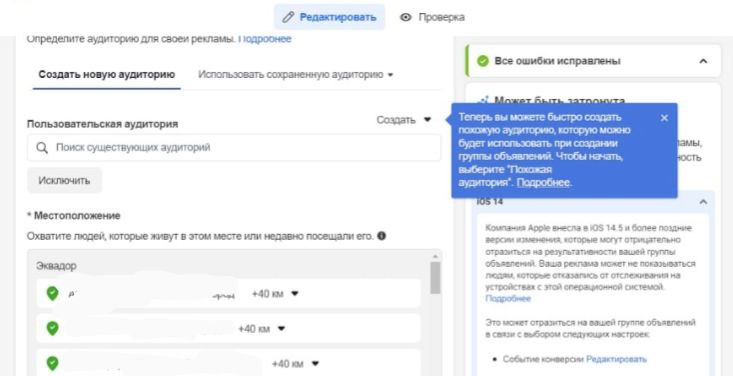Click the eye icon beside Проверка
The image size is (733, 376).
[405, 17]
